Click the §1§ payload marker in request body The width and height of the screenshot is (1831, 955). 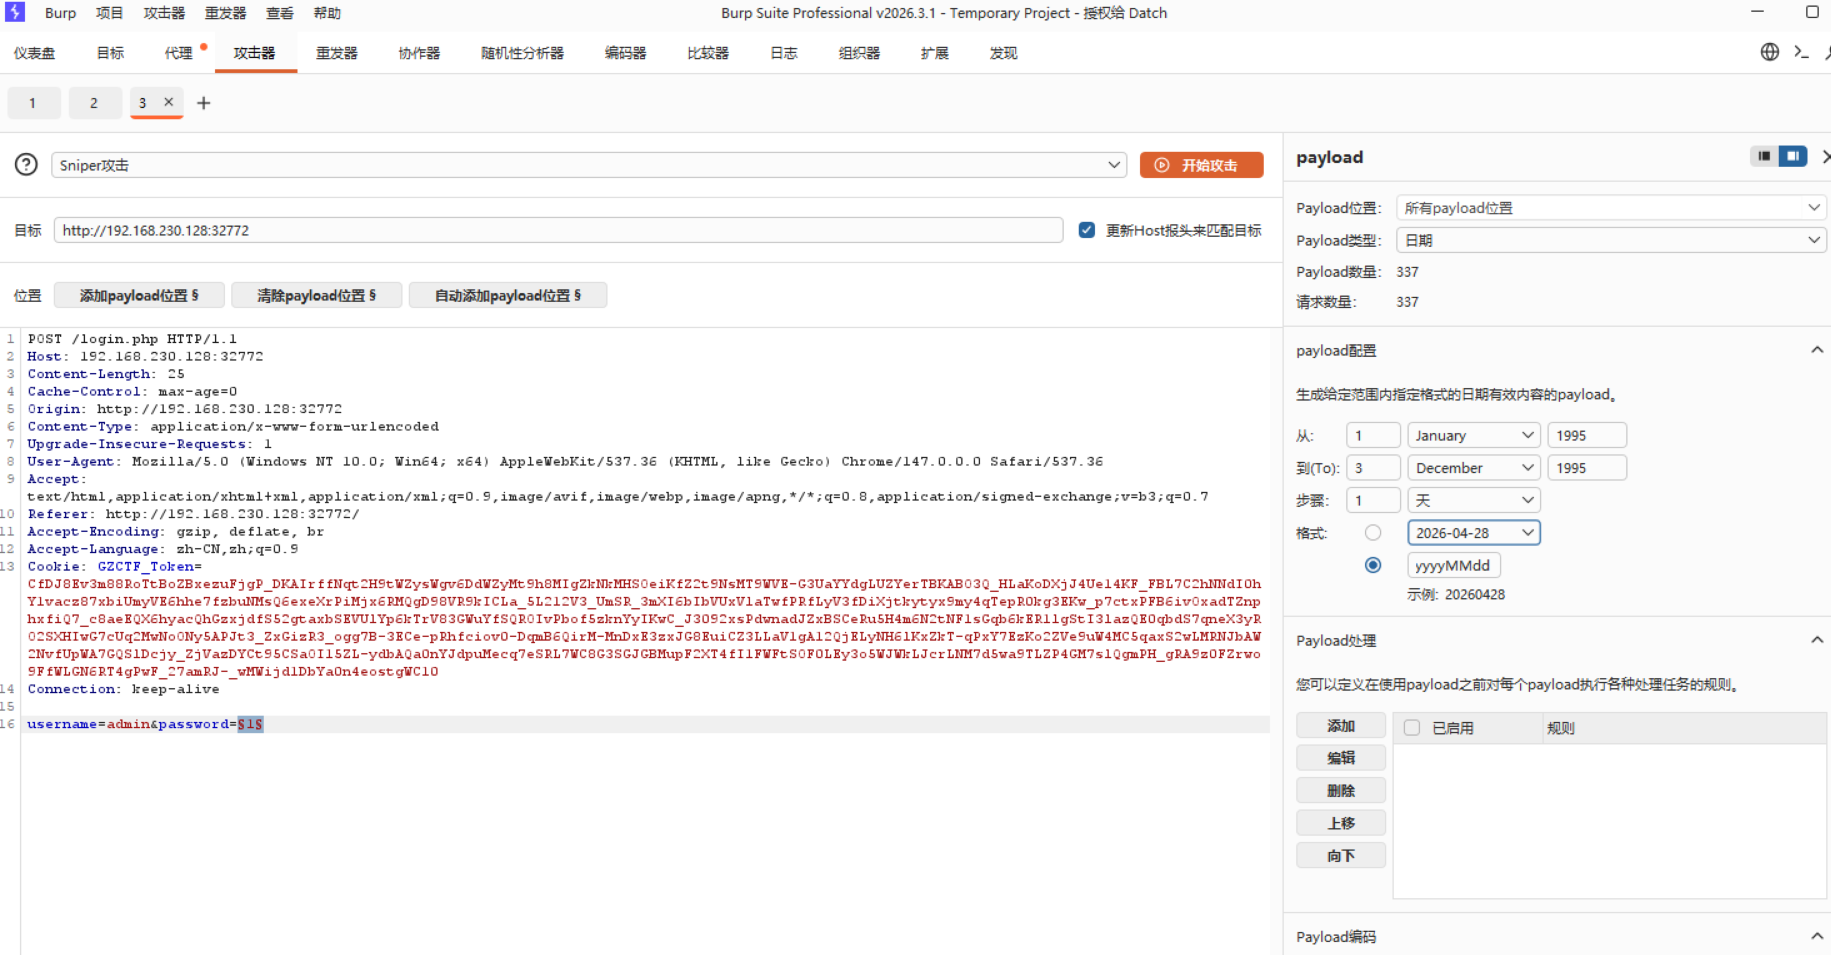[250, 724]
